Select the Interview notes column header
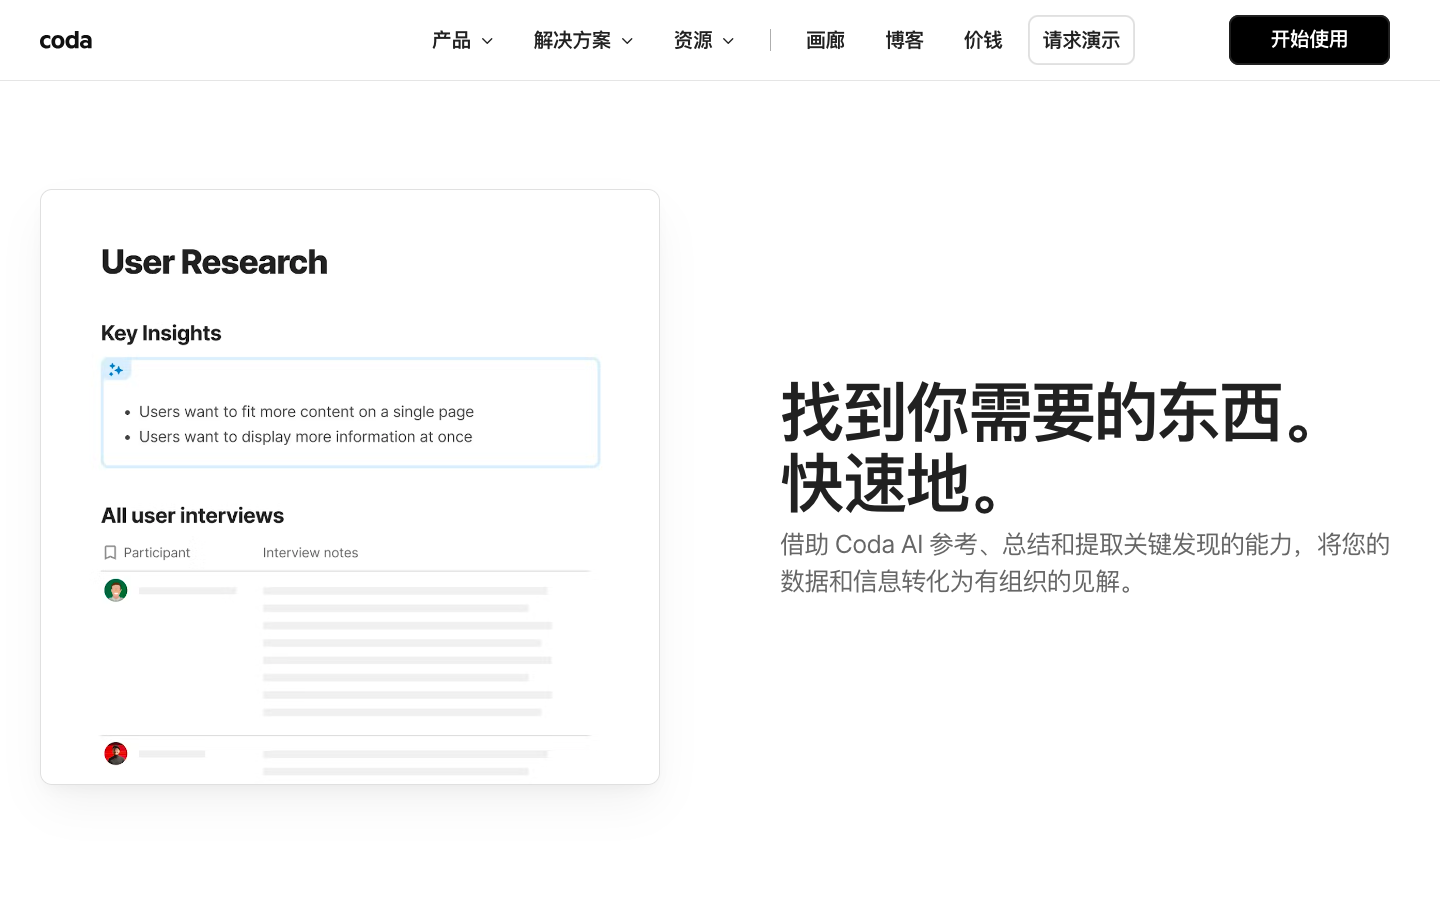 coord(310,552)
